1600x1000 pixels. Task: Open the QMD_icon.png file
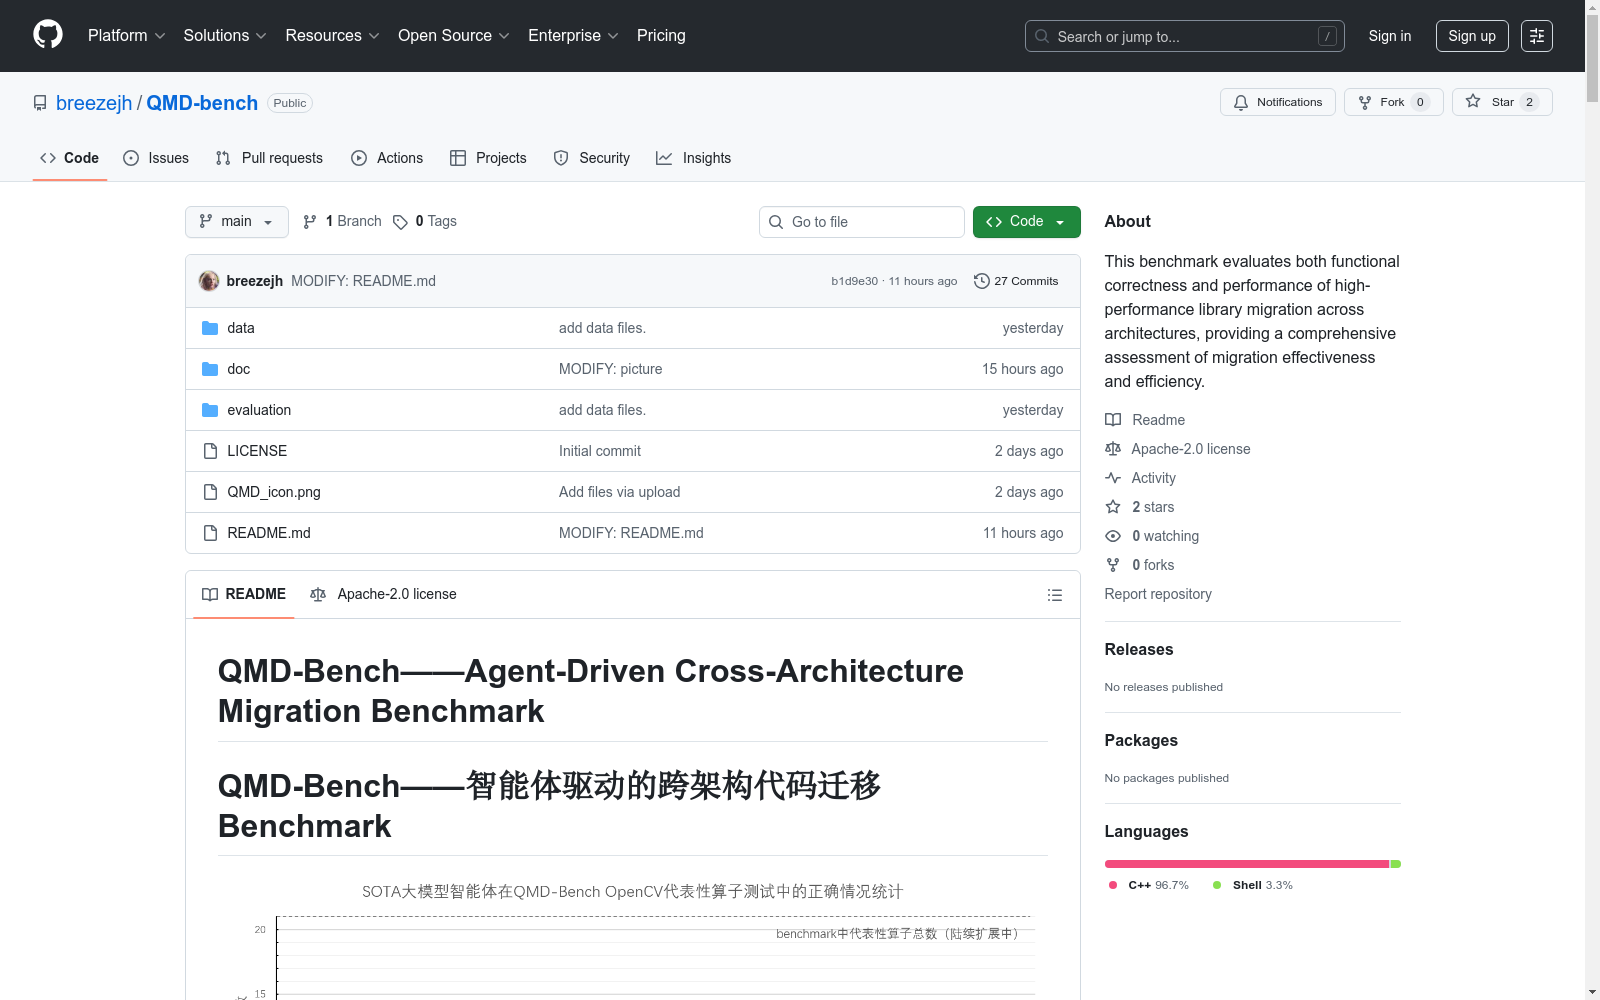274,492
